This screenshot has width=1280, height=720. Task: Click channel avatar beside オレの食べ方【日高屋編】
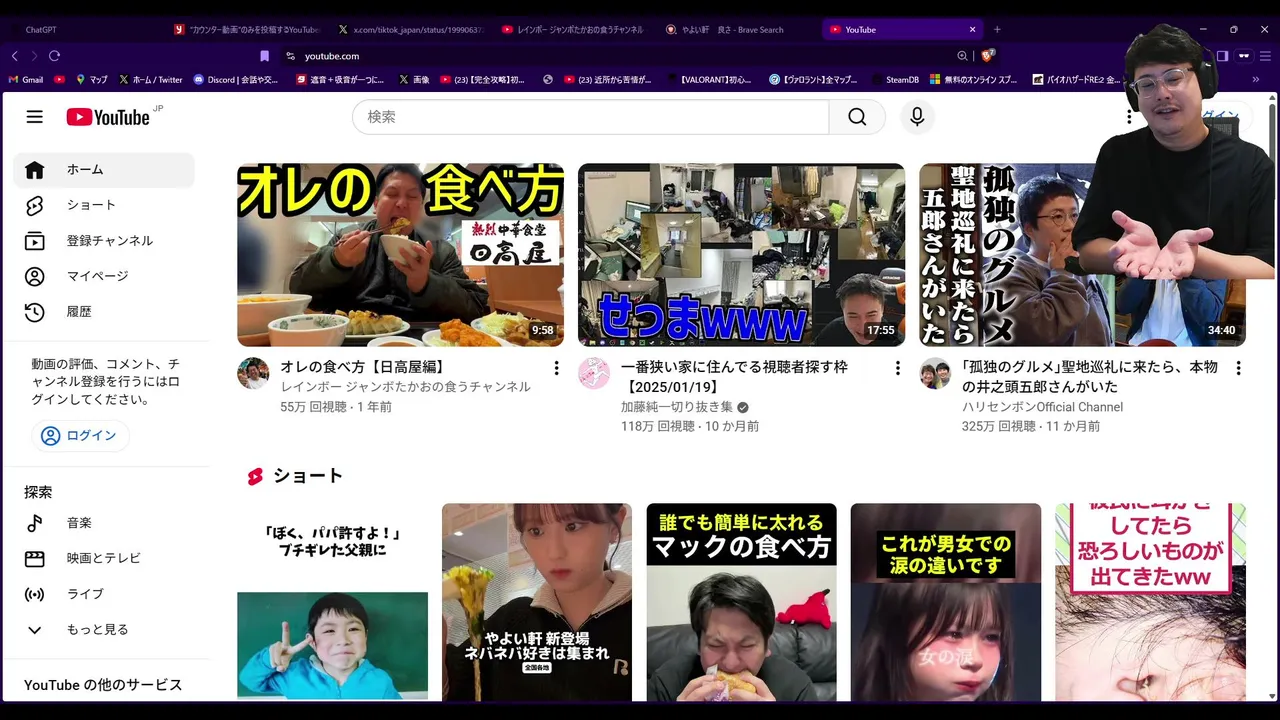click(x=253, y=373)
